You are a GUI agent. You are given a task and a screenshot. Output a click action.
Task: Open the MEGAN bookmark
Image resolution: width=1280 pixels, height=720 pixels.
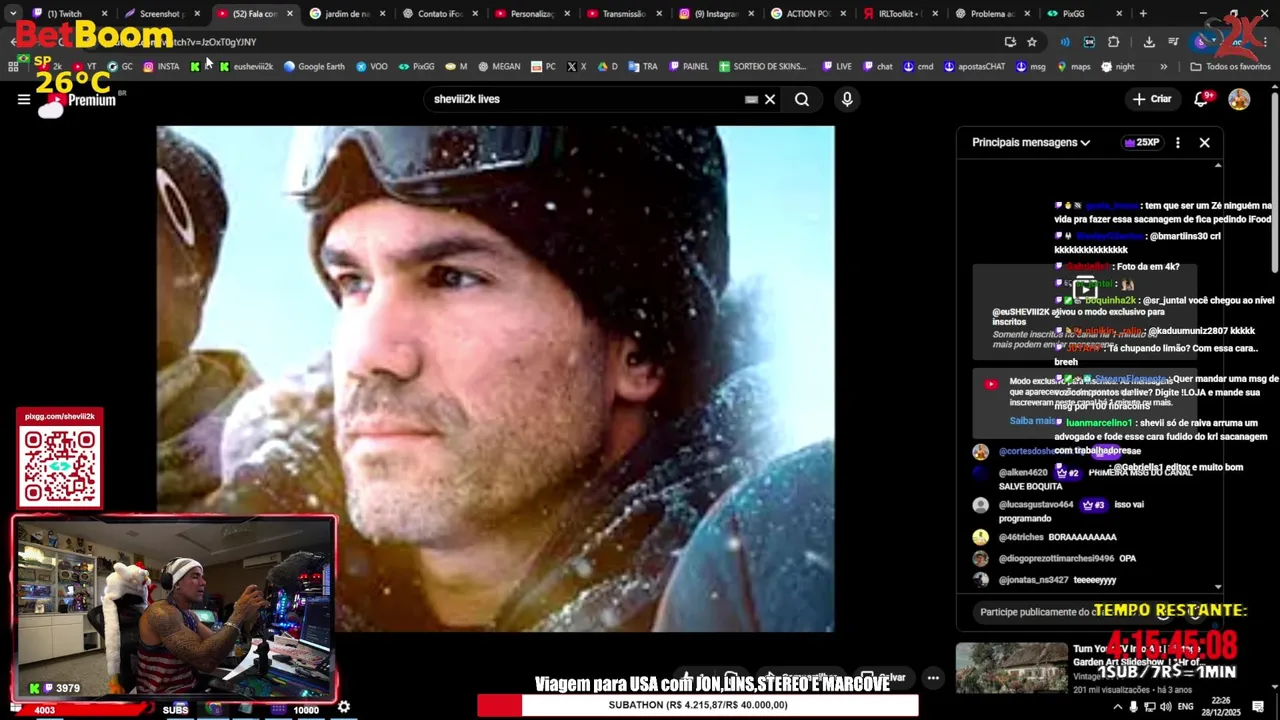499,67
